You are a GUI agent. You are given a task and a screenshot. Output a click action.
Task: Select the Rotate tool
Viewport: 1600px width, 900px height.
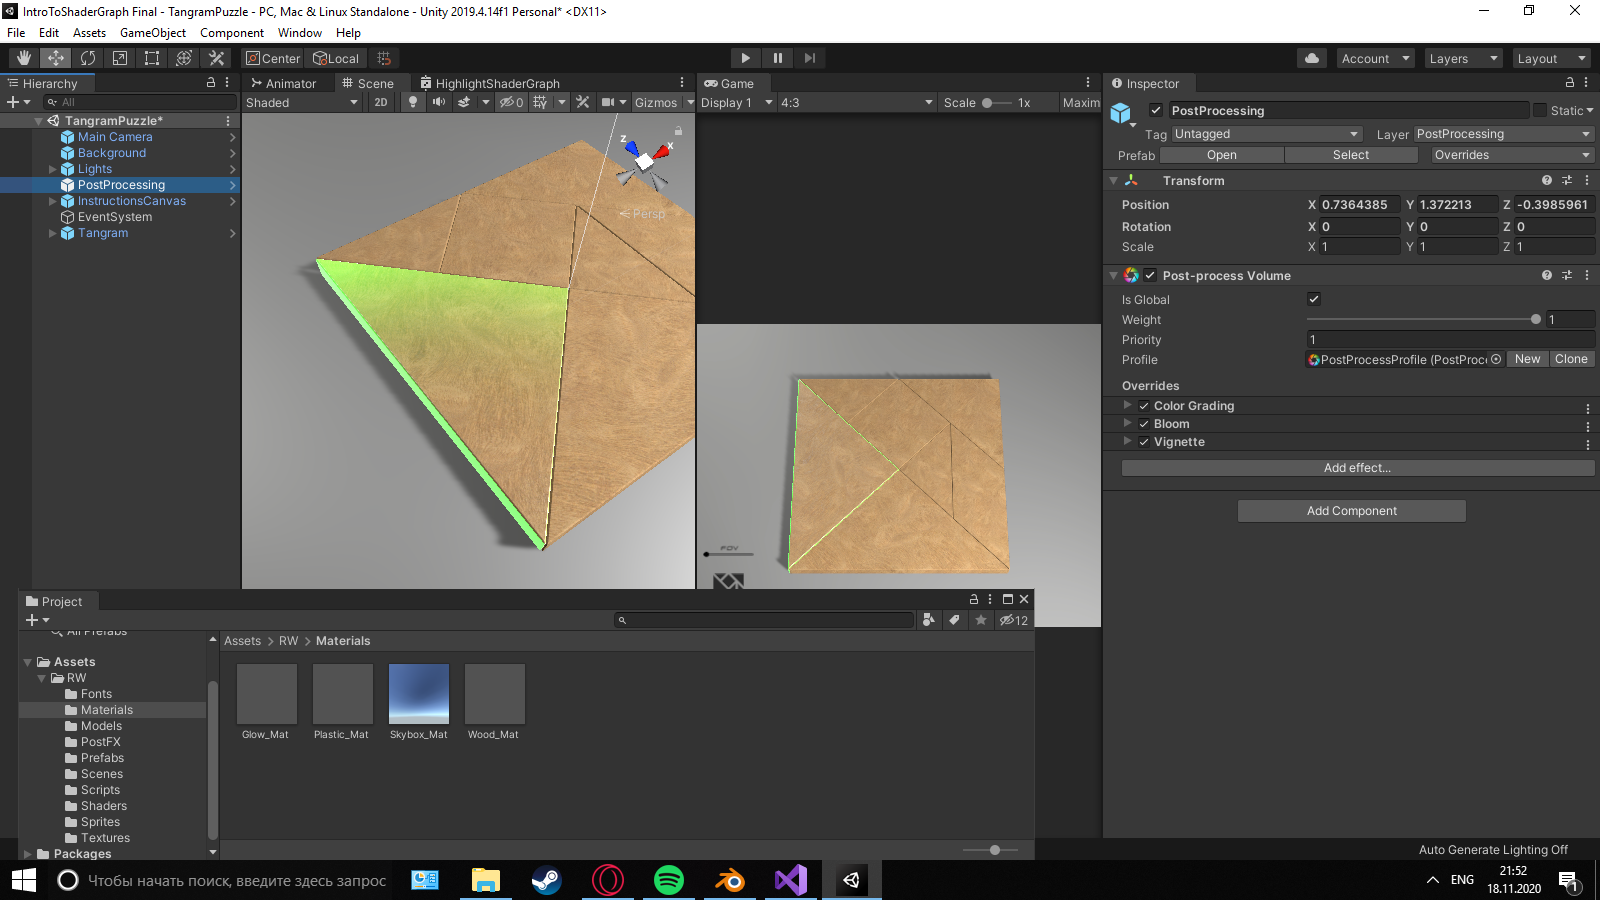[x=88, y=58]
